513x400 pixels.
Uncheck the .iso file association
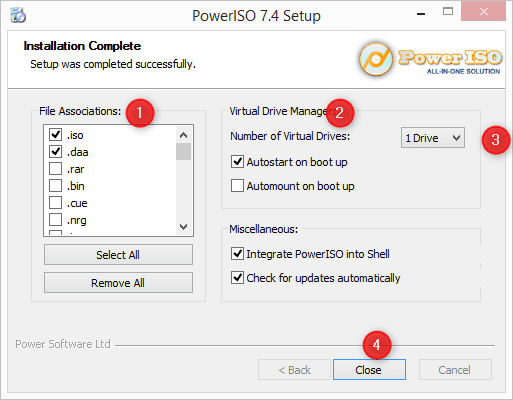(55, 135)
